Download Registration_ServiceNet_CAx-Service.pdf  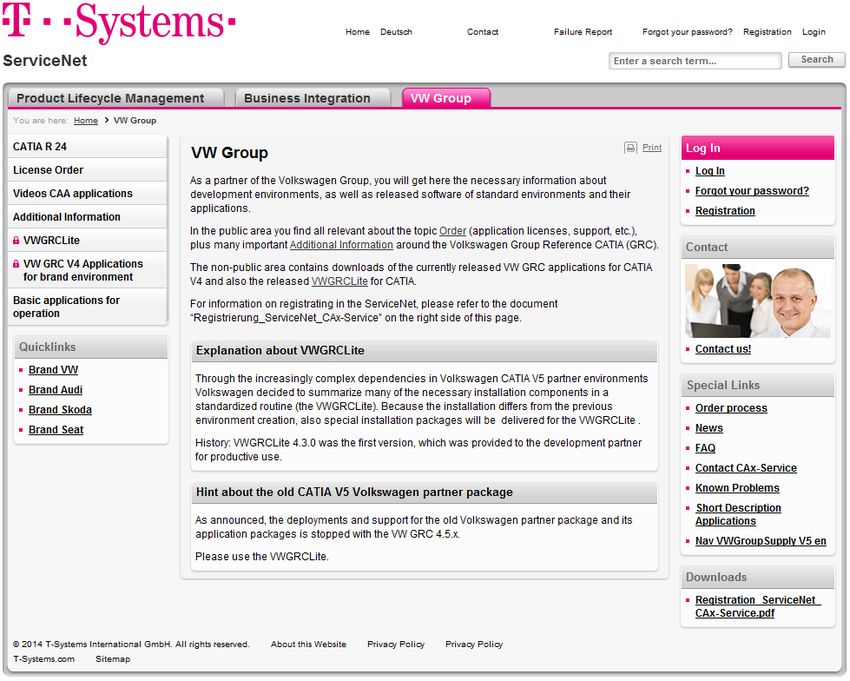coord(758,607)
